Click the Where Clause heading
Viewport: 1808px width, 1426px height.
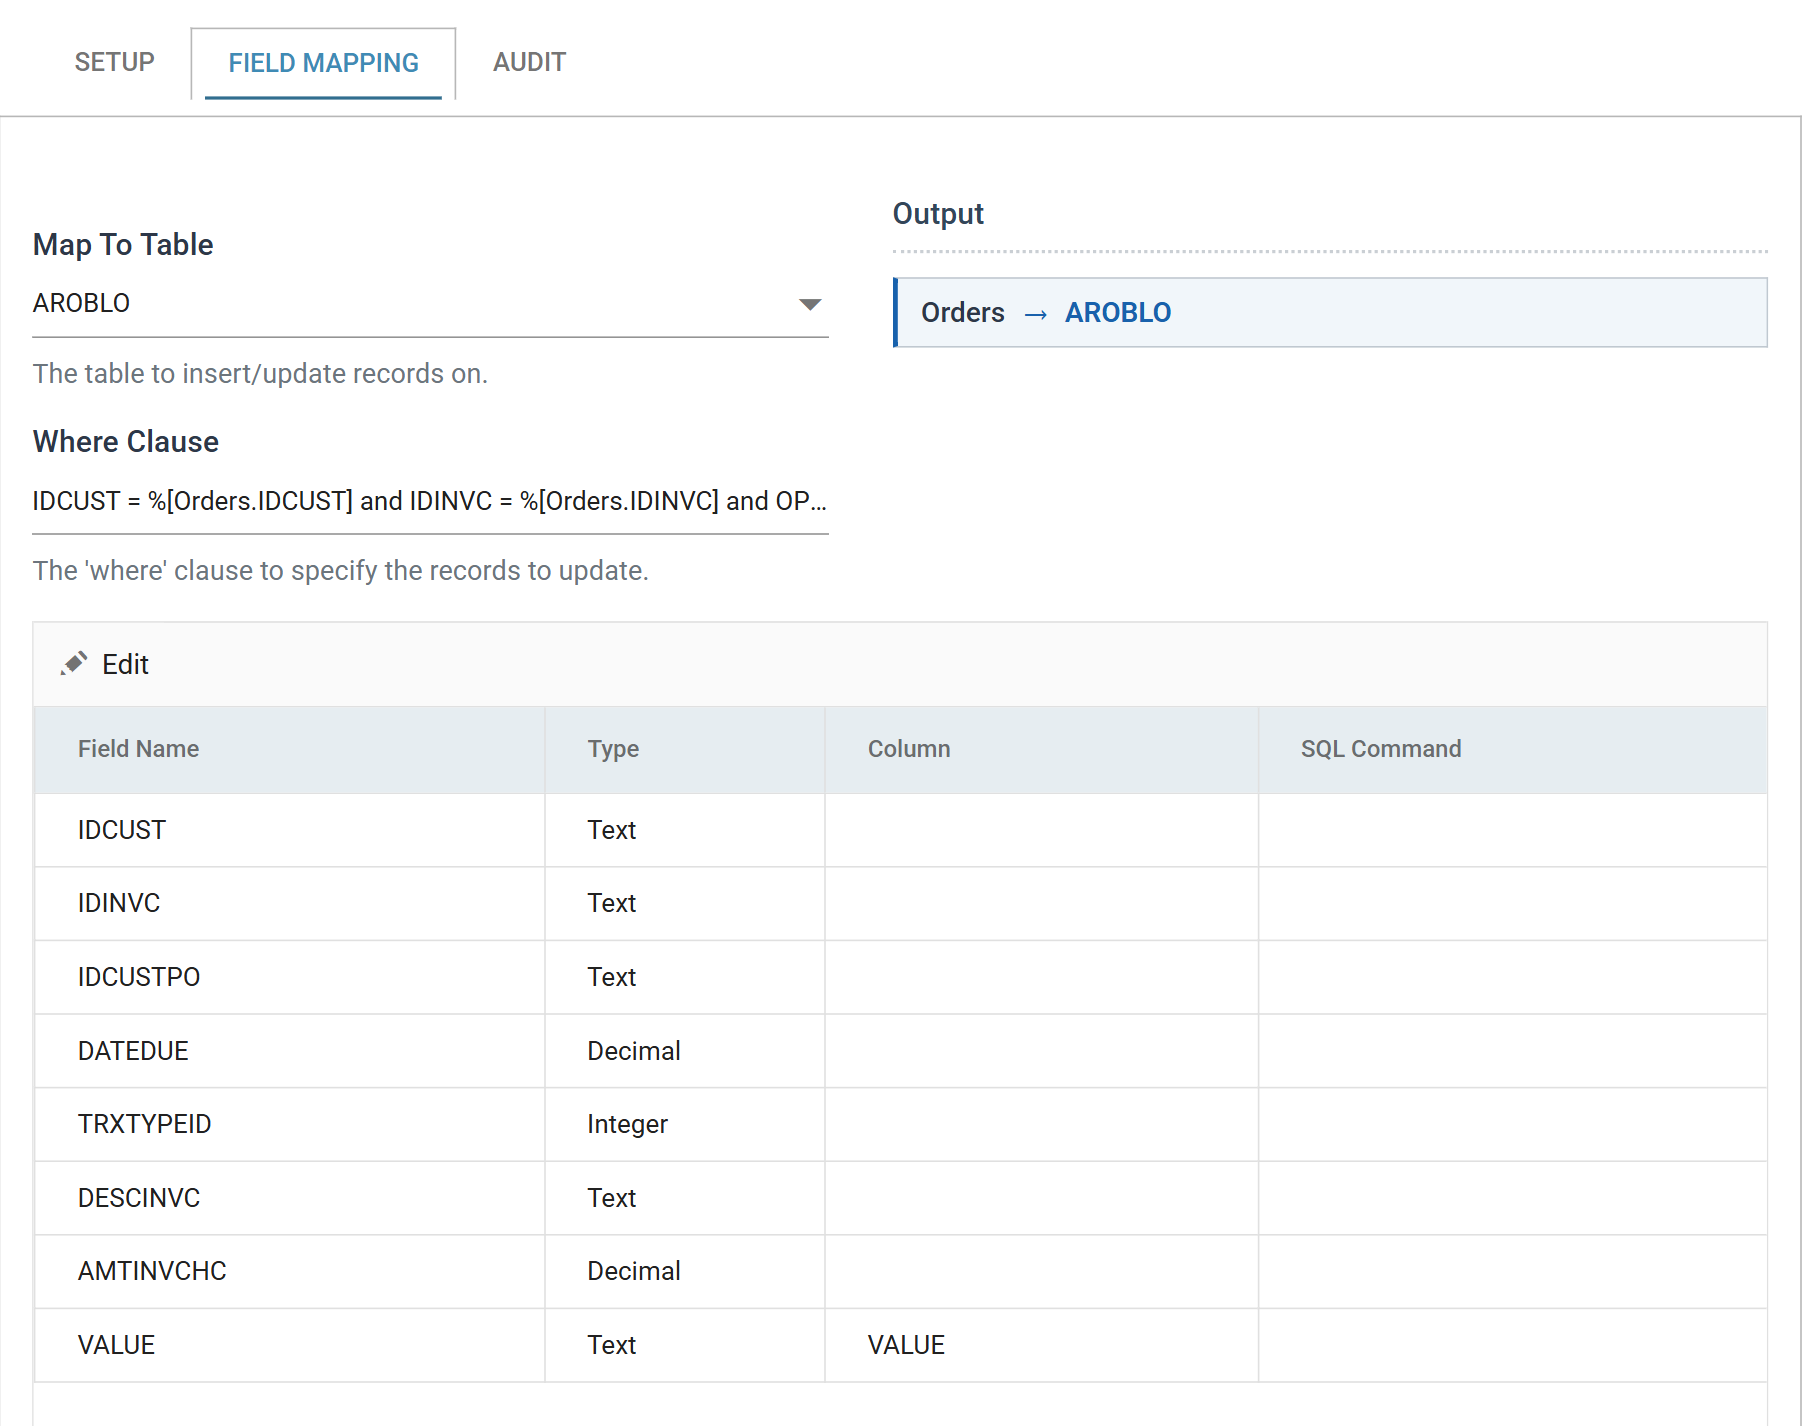point(126,442)
